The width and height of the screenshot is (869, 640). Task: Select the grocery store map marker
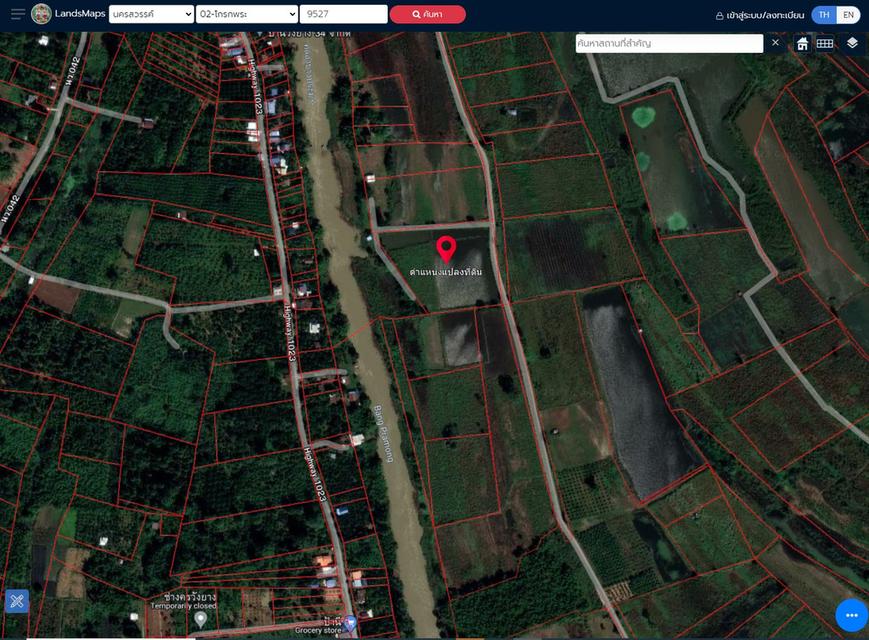click(350, 621)
